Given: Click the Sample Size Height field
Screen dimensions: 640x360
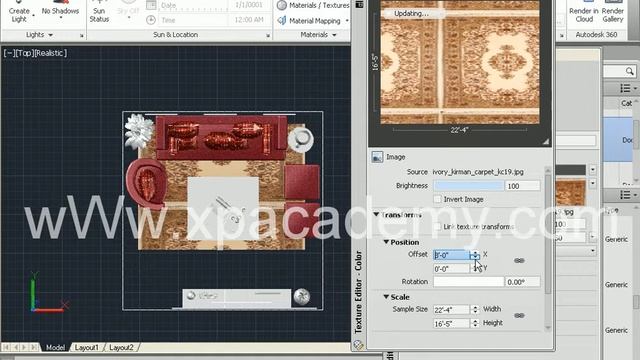Looking at the screenshot, I should 451,324.
